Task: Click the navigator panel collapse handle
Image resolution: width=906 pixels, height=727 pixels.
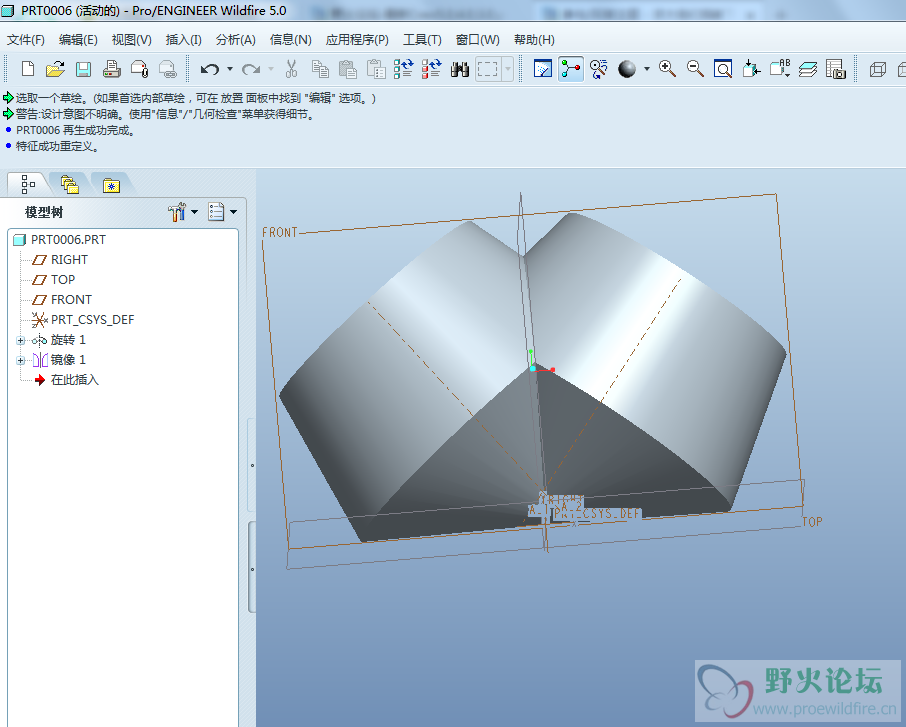Action: click(251, 465)
